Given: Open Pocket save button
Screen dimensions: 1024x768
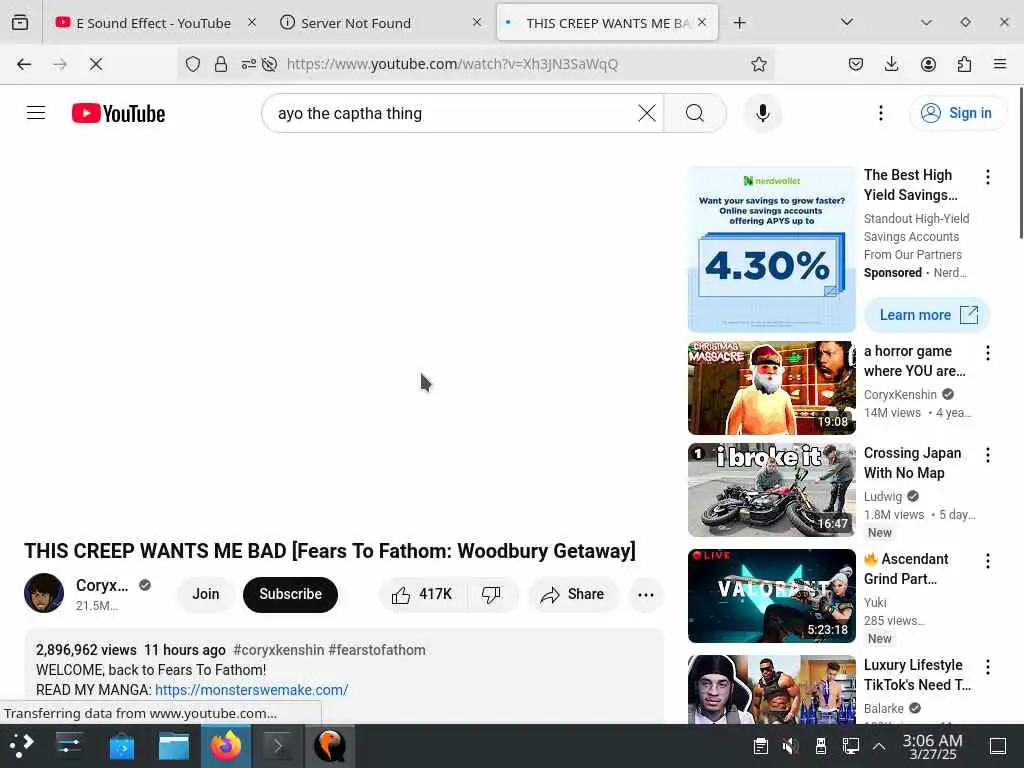Looking at the screenshot, I should 856,64.
